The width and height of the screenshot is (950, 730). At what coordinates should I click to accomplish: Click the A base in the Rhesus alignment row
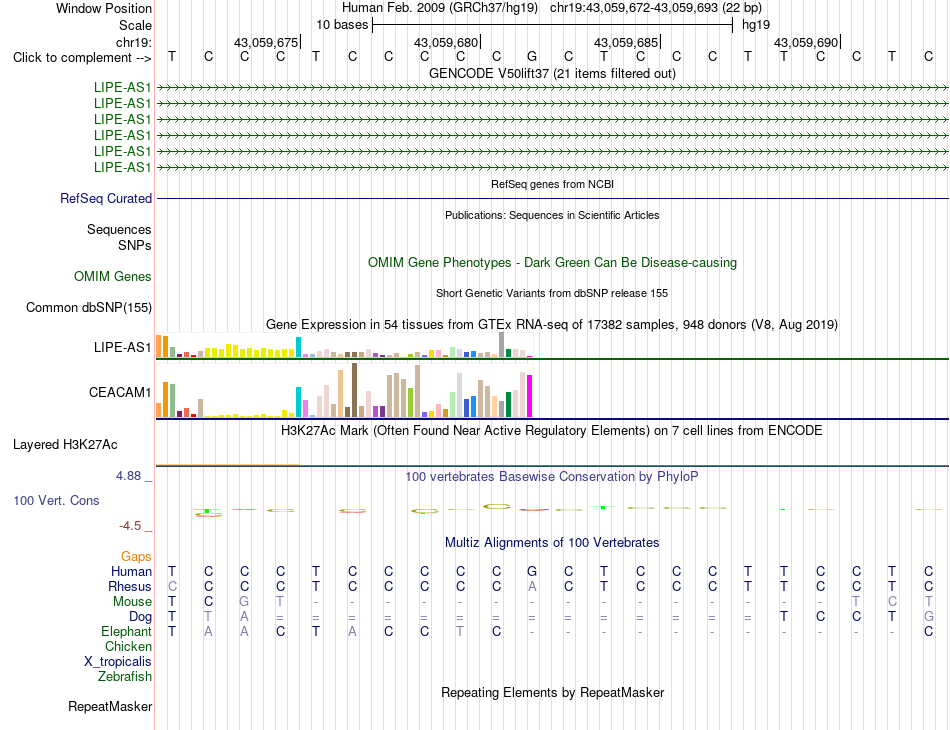(532, 586)
